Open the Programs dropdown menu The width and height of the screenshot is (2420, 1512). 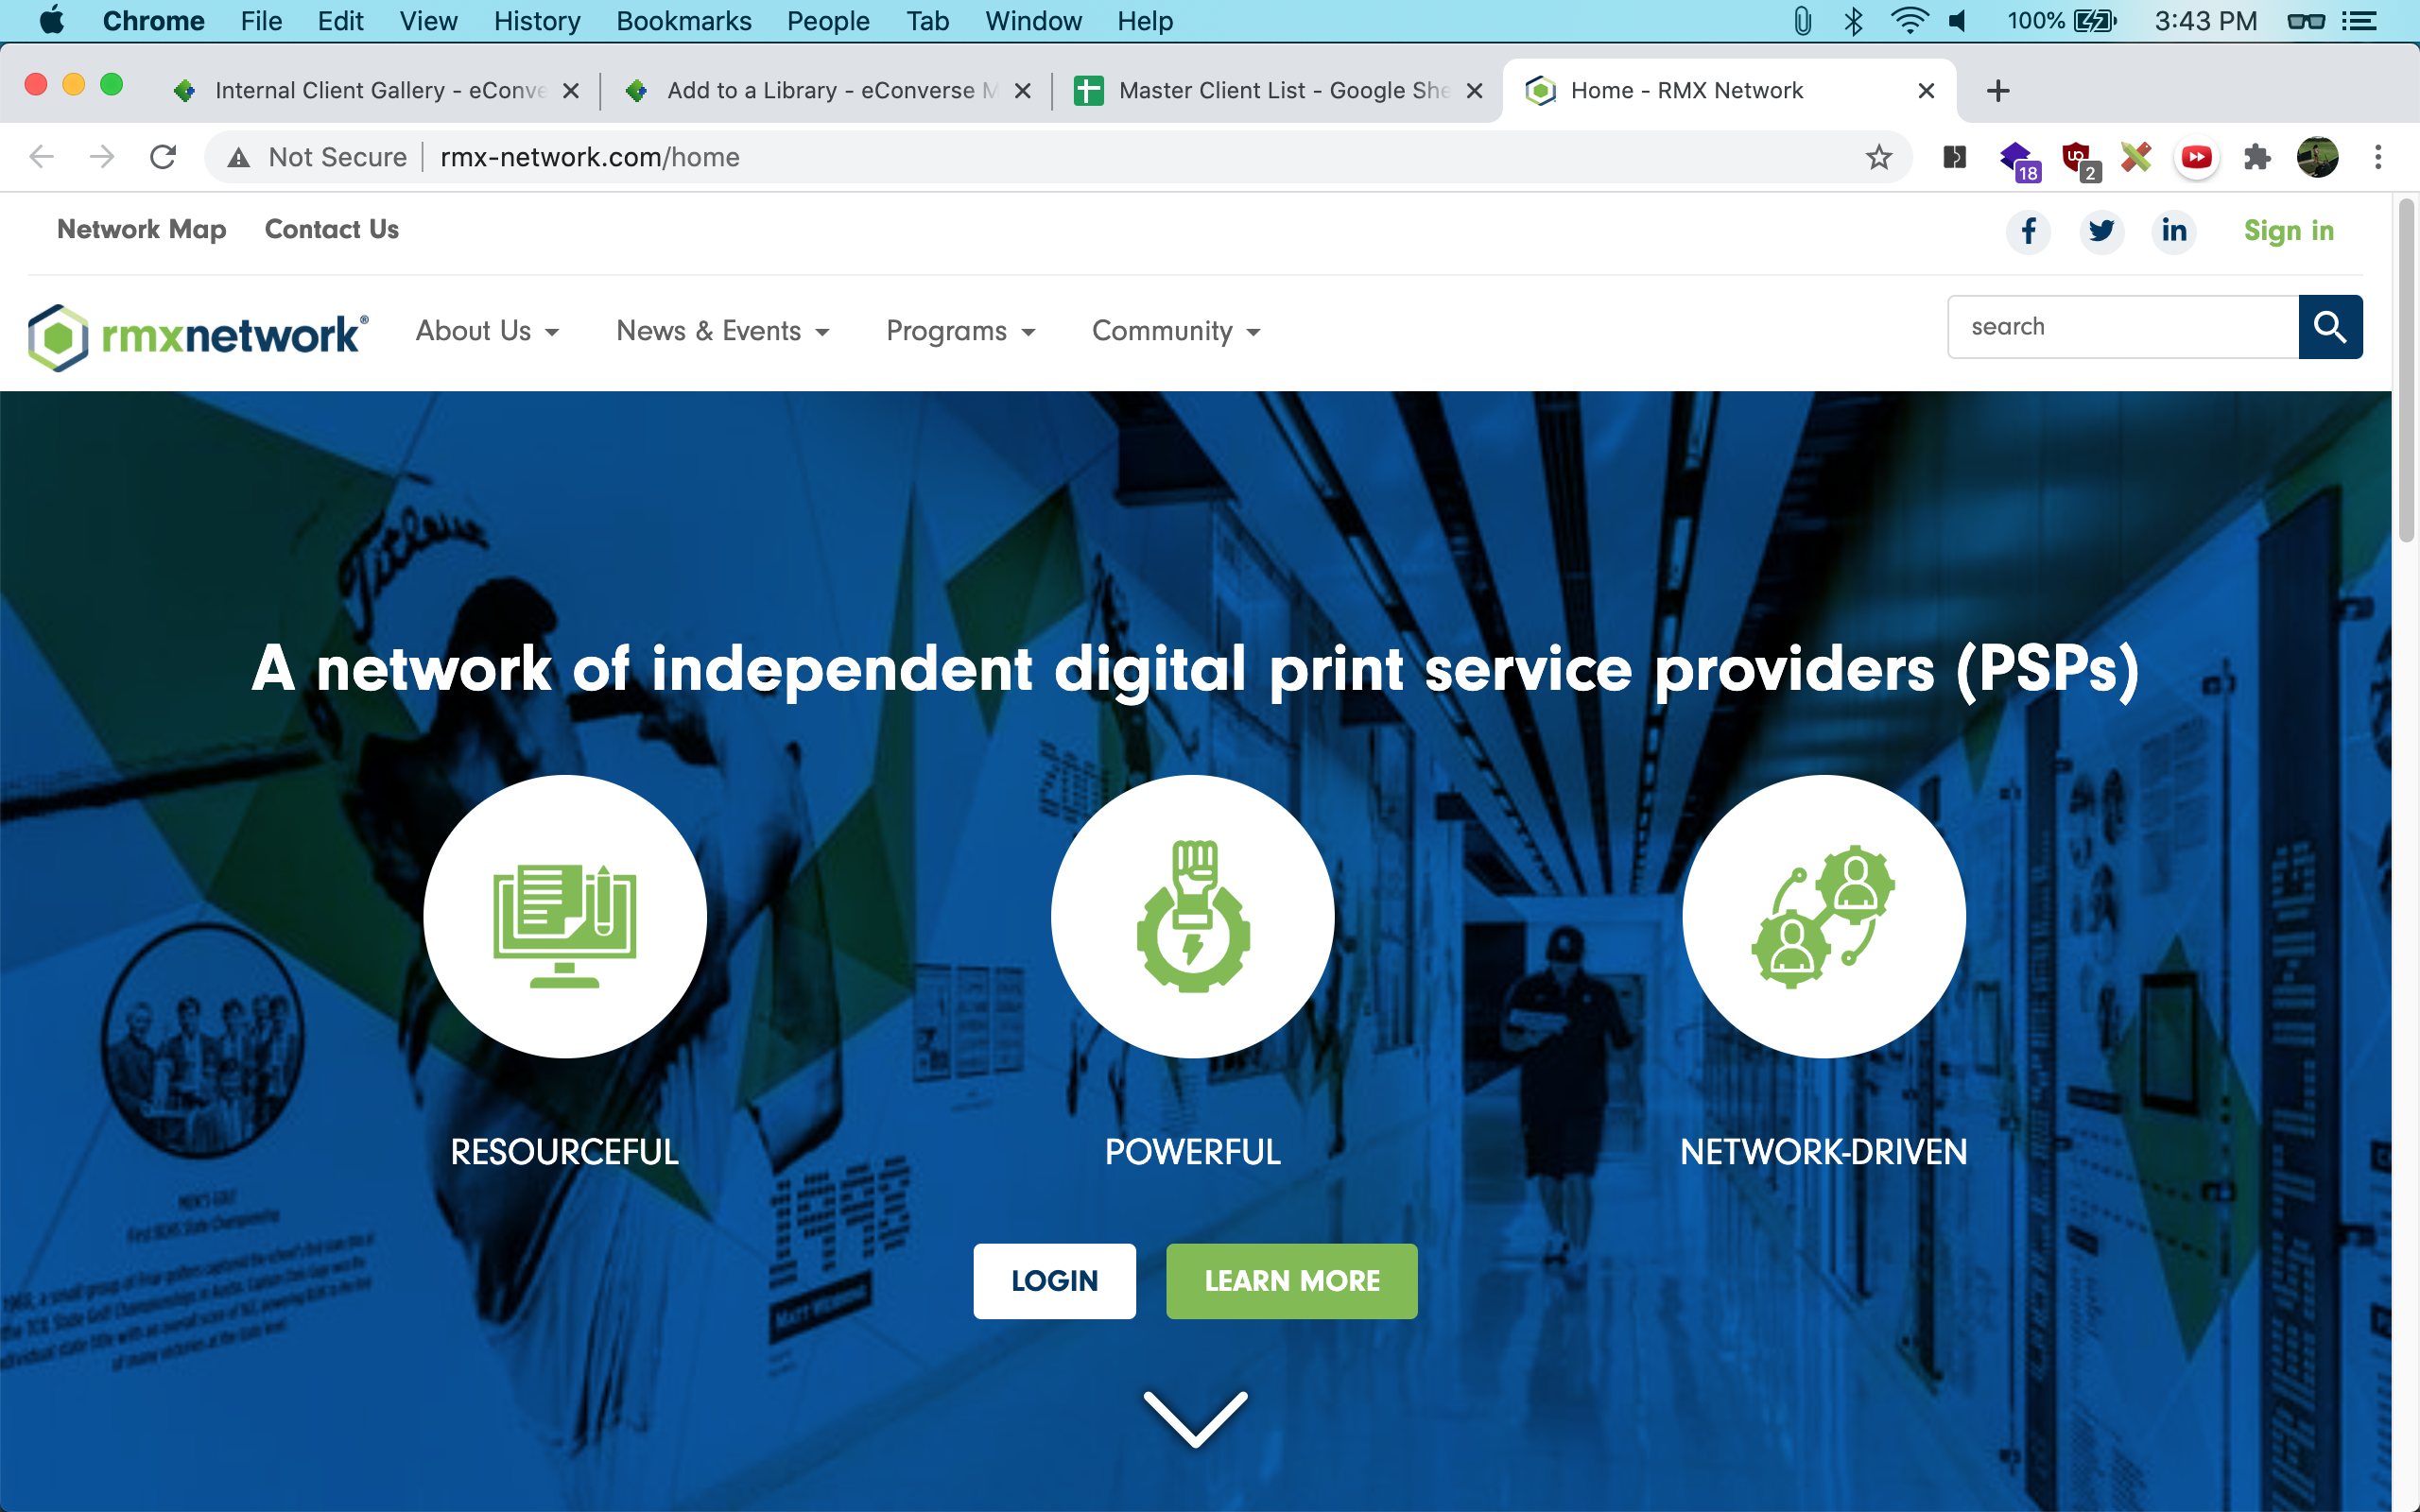tap(960, 331)
